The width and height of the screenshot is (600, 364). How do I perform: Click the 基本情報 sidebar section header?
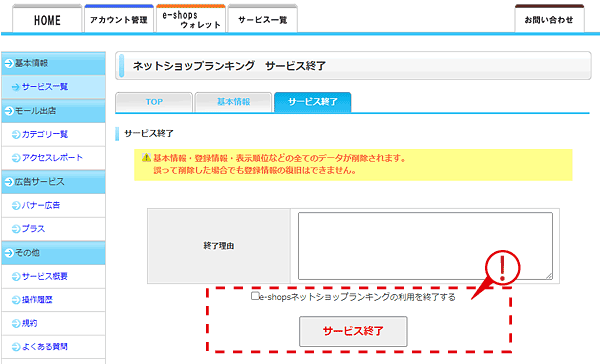pyautogui.click(x=53, y=63)
